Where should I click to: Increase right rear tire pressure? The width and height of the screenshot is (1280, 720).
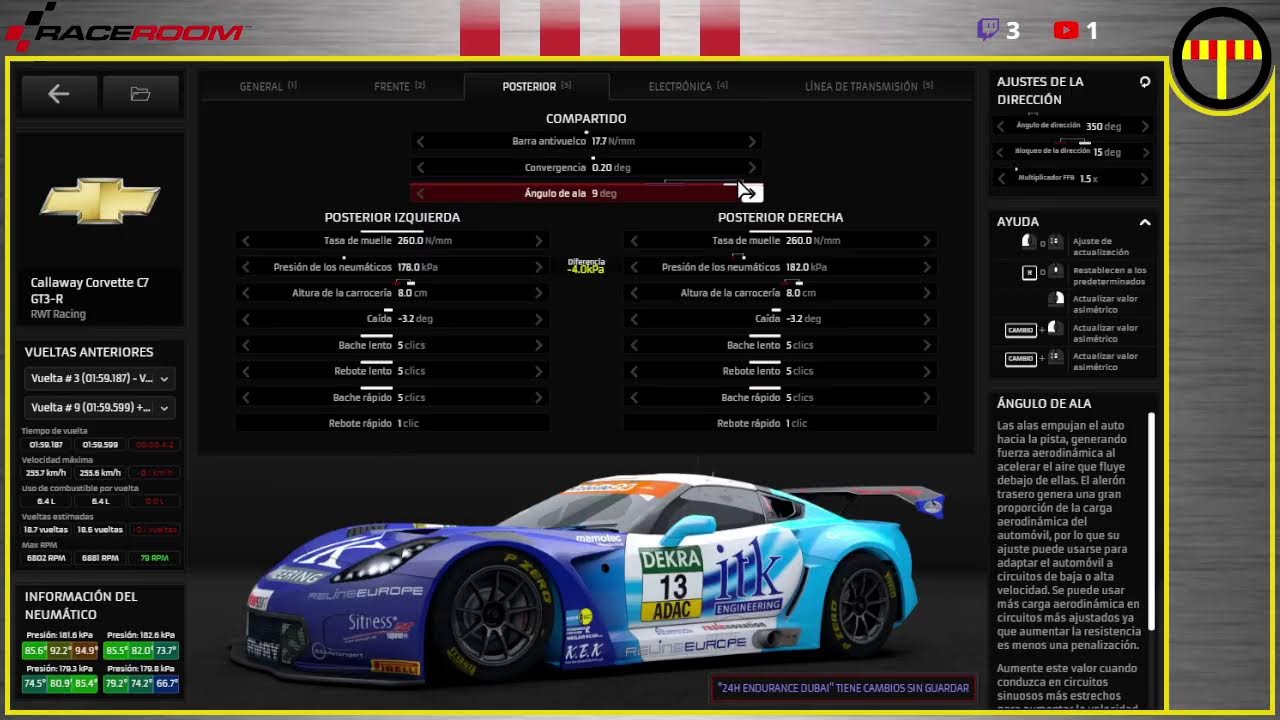[x=927, y=267]
